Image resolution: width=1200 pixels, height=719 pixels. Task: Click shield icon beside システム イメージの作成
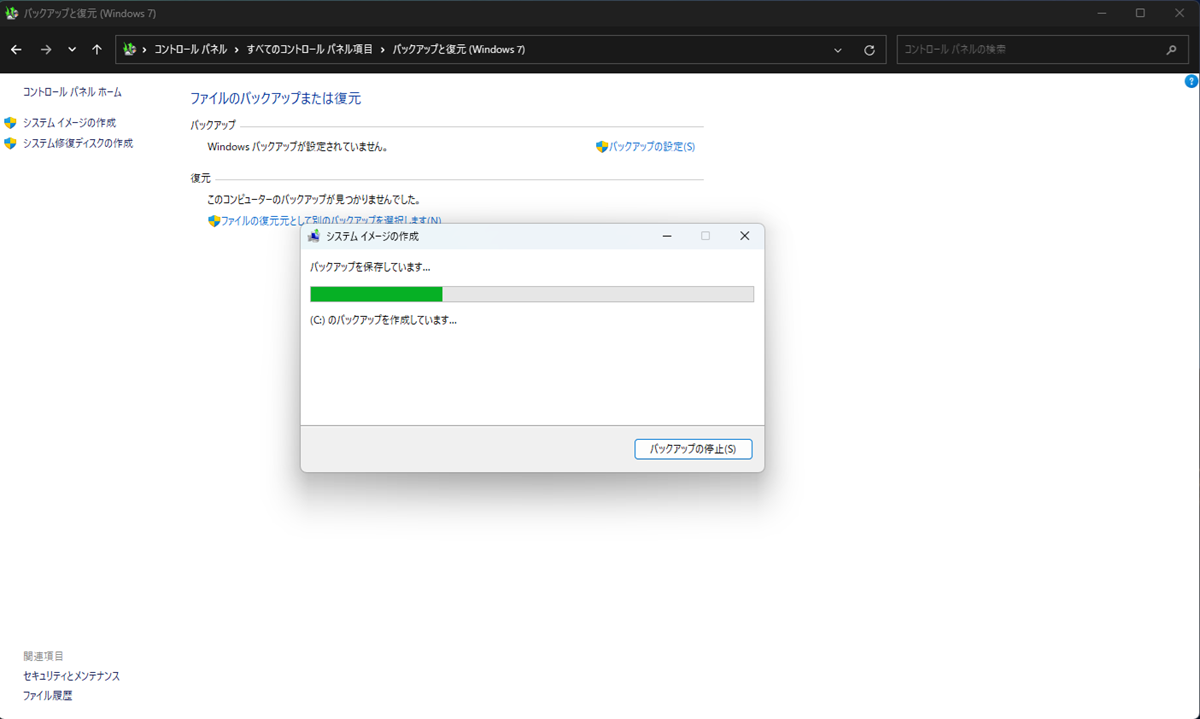(11, 123)
